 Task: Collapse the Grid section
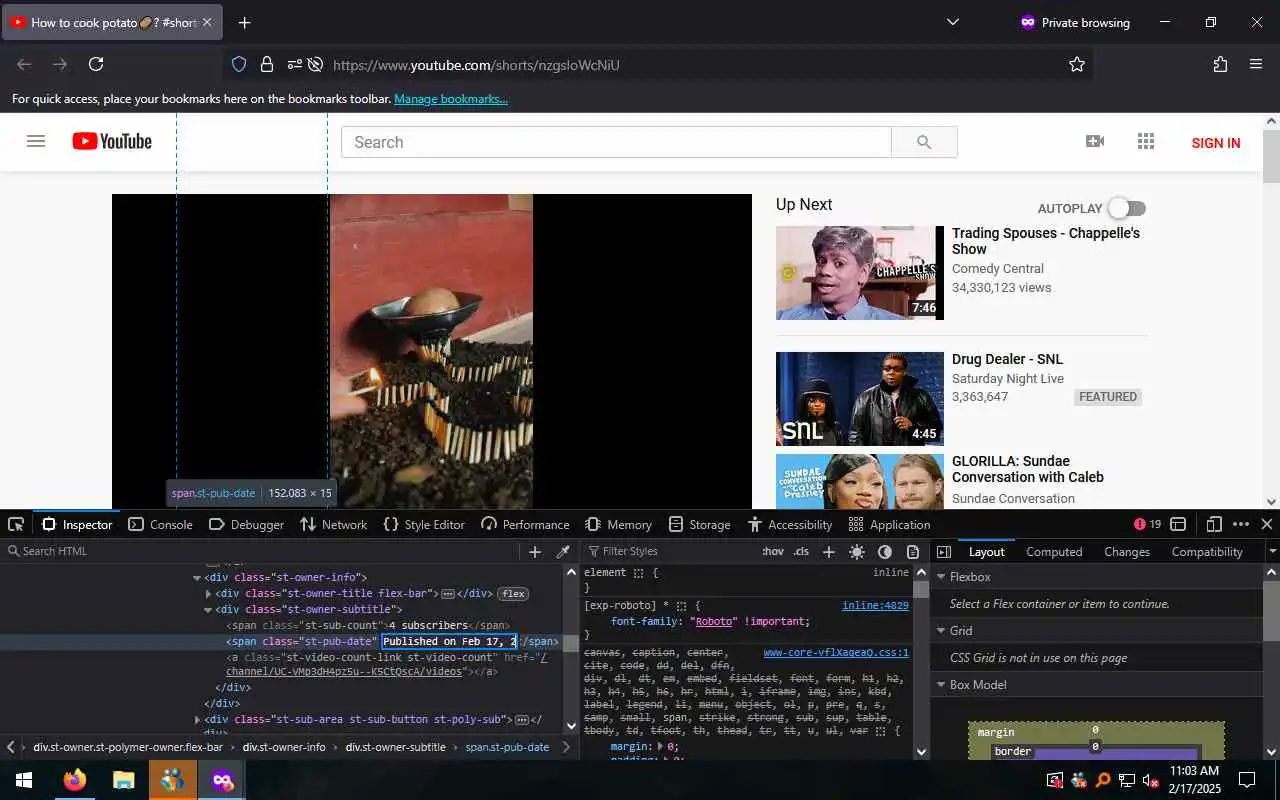click(940, 631)
